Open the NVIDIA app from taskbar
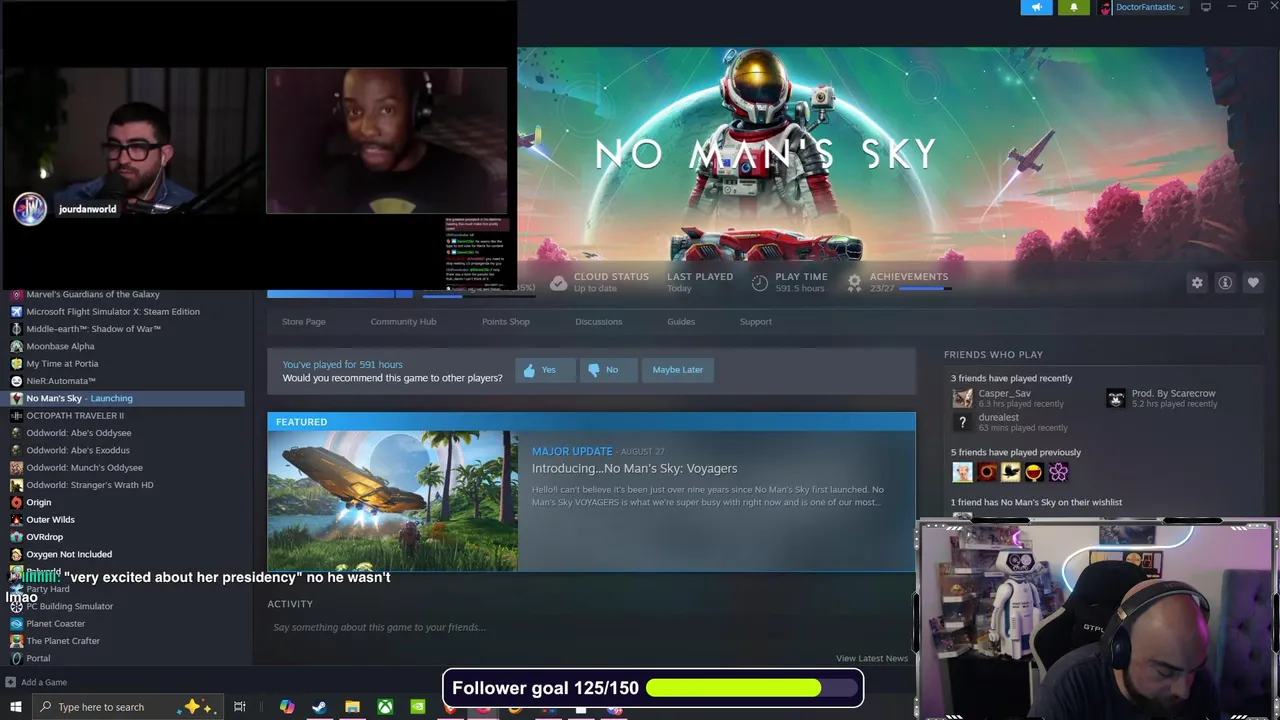Viewport: 1280px width, 720px height. click(418, 707)
